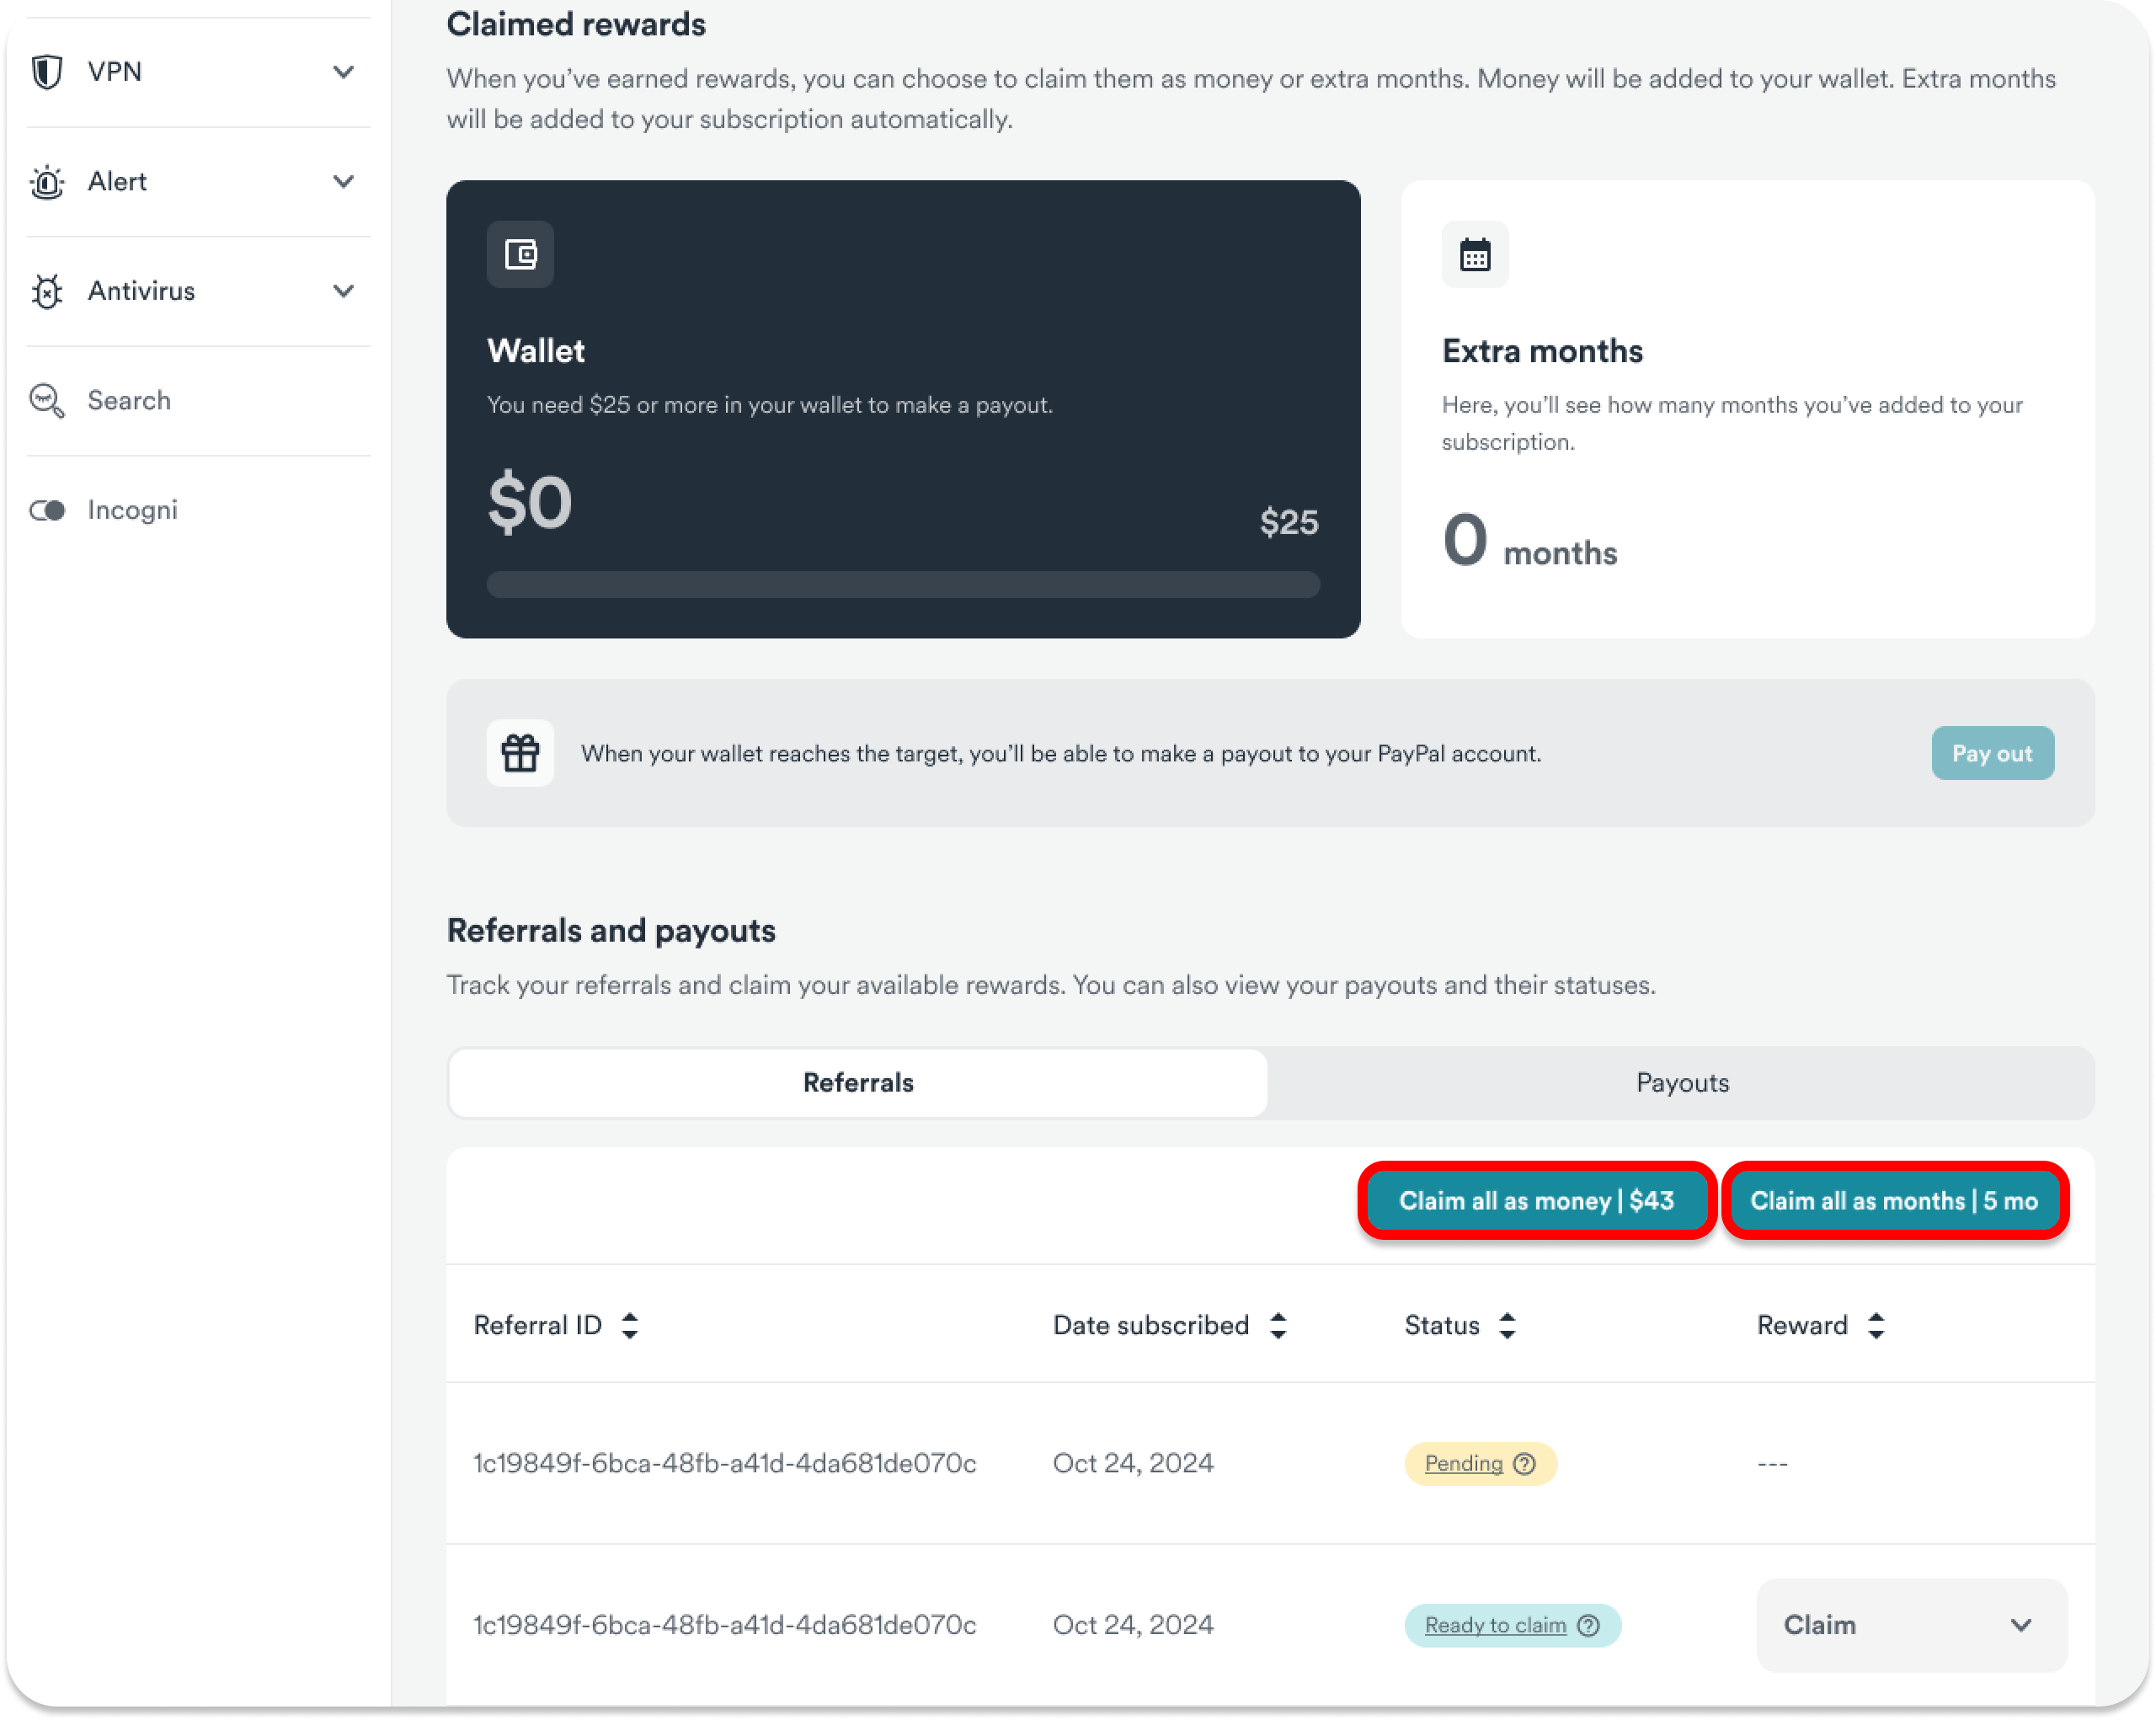Sort table by Referral ID
Screen dimensions: 2156x1720
[x=629, y=1326]
